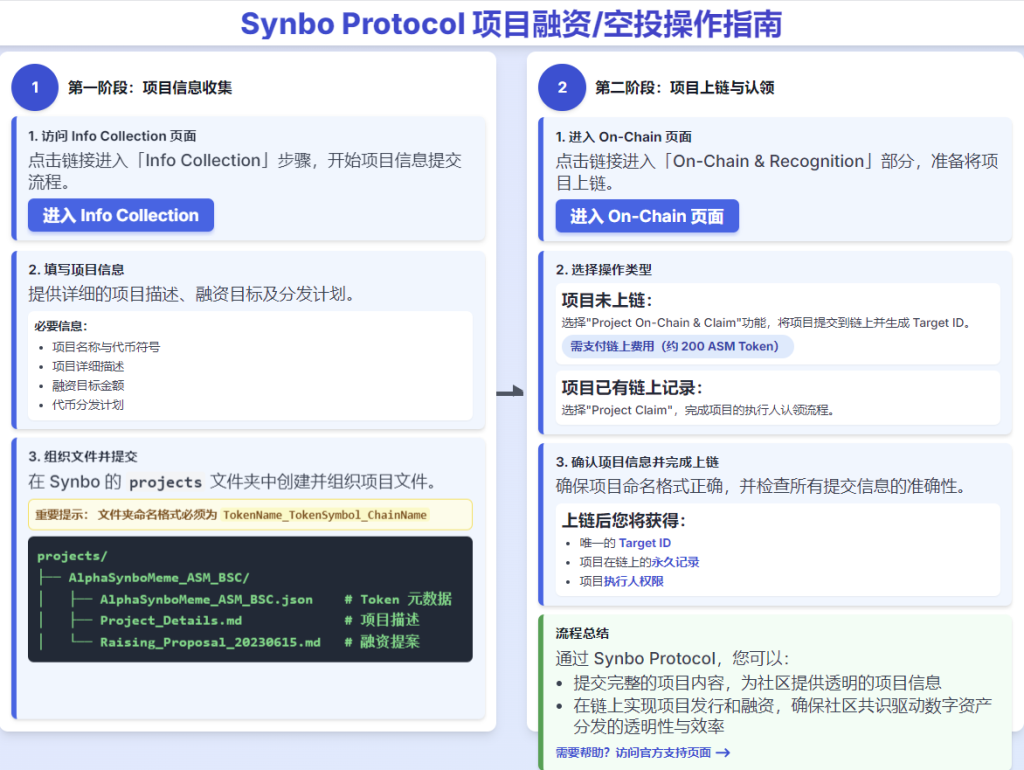1024x770 pixels.
Task: Click text 通过 Synbo Protocol，您可以:
Action: click(x=673, y=658)
